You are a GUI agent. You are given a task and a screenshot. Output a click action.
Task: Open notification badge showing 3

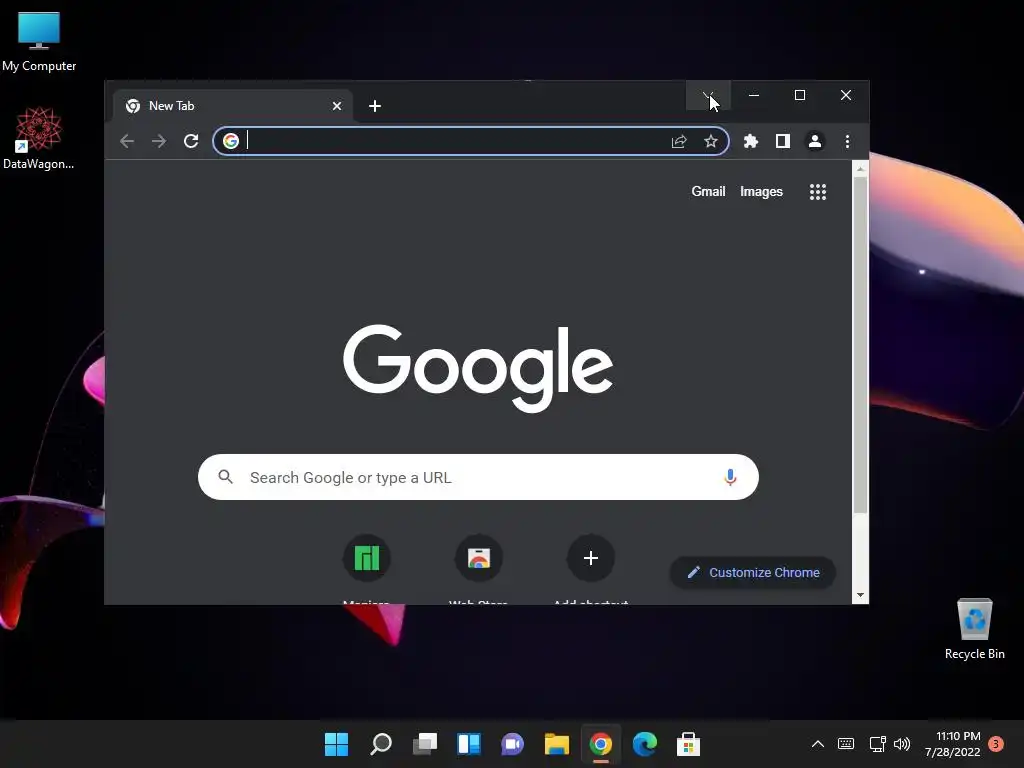tap(996, 744)
